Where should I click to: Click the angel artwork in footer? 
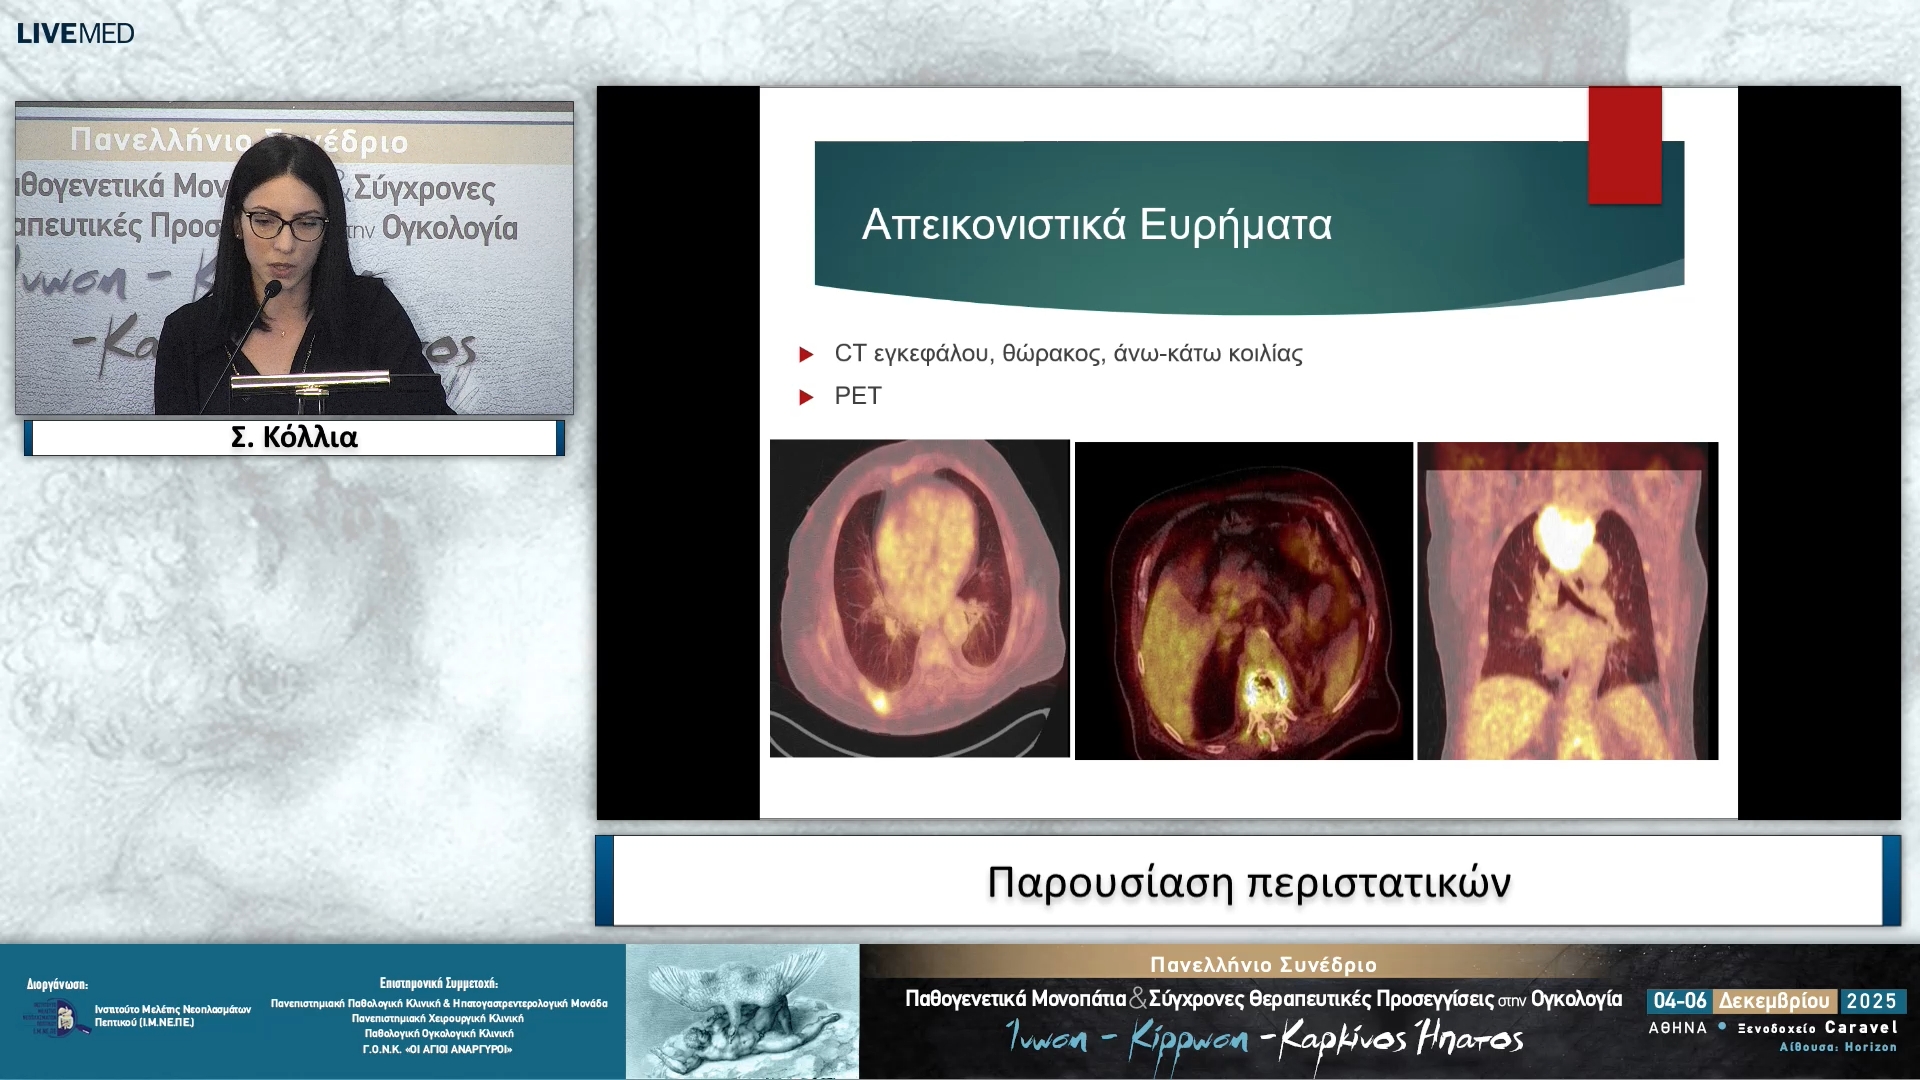(x=742, y=1011)
